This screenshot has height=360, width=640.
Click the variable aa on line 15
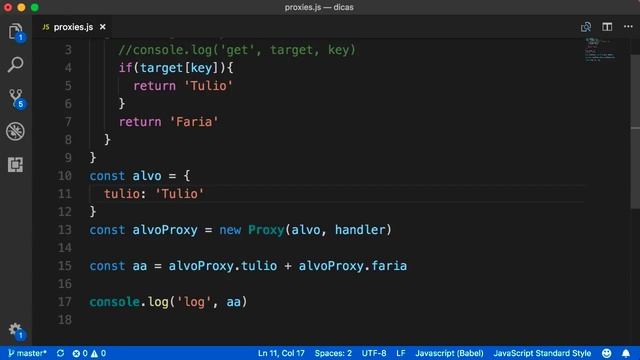tap(140, 266)
